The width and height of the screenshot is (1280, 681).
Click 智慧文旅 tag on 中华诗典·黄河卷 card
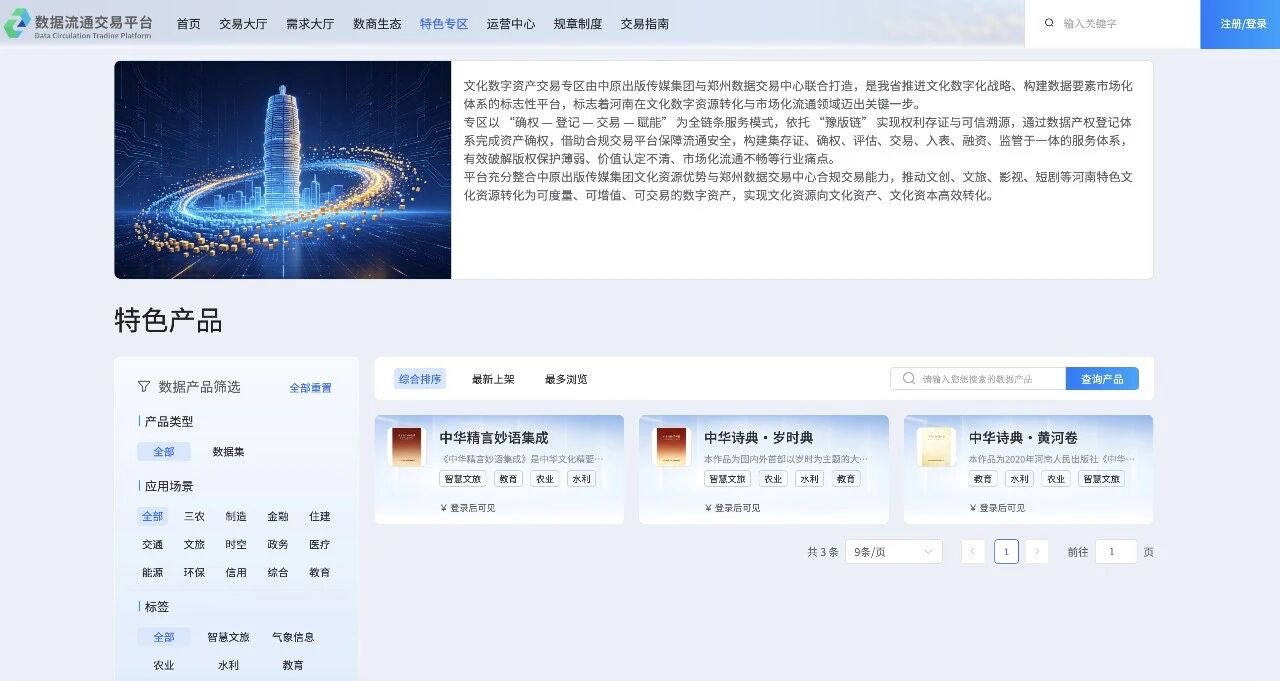tap(1101, 479)
